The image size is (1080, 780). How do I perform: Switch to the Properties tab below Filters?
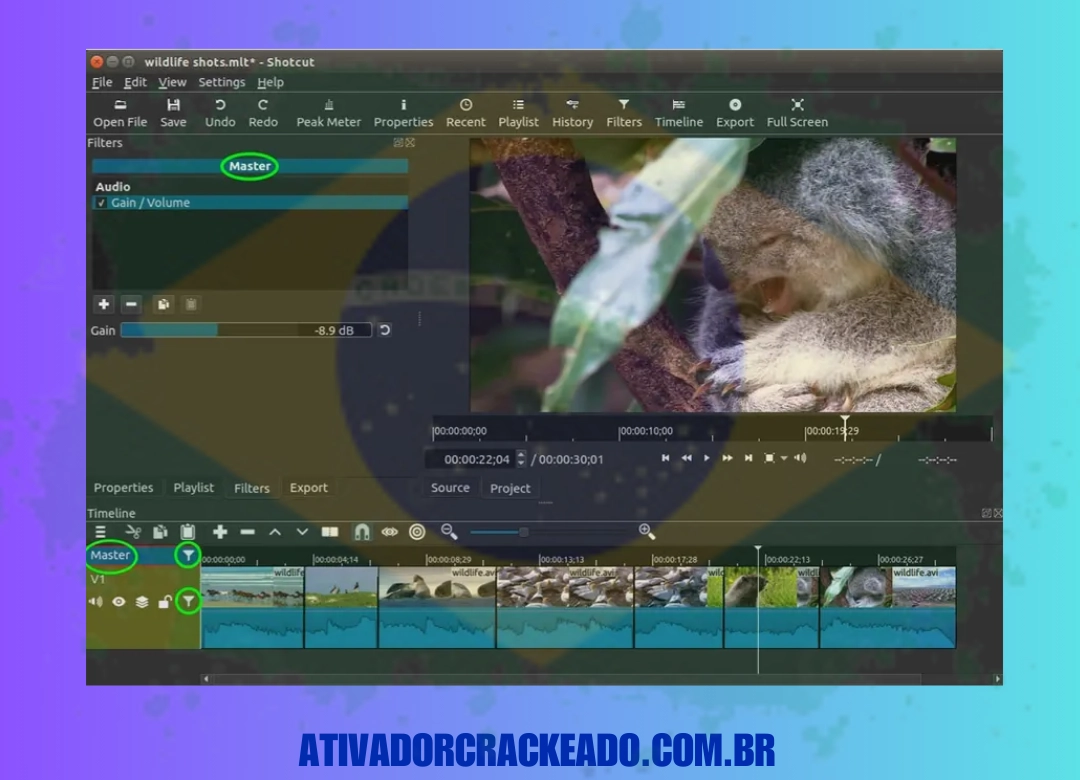tap(123, 488)
